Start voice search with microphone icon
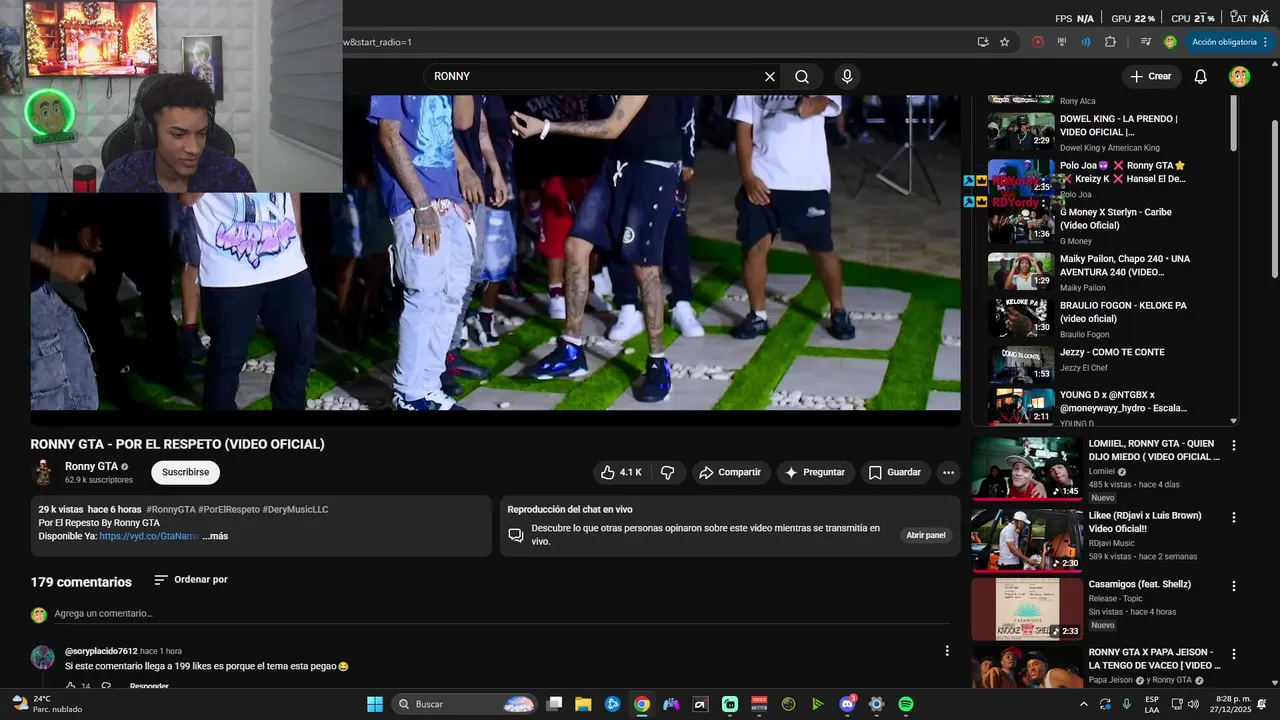1280x720 pixels. 847,76
